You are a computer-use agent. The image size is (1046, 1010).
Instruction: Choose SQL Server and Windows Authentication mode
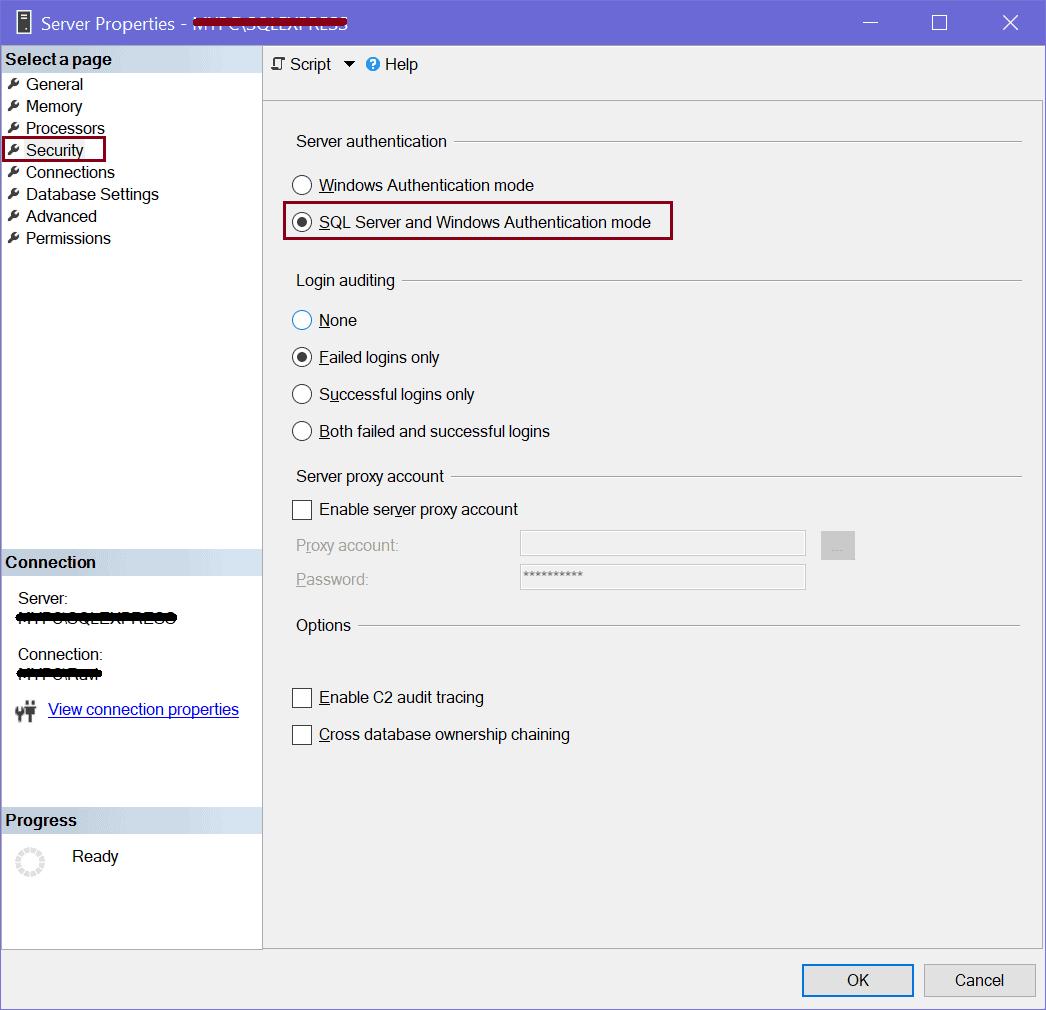[302, 222]
